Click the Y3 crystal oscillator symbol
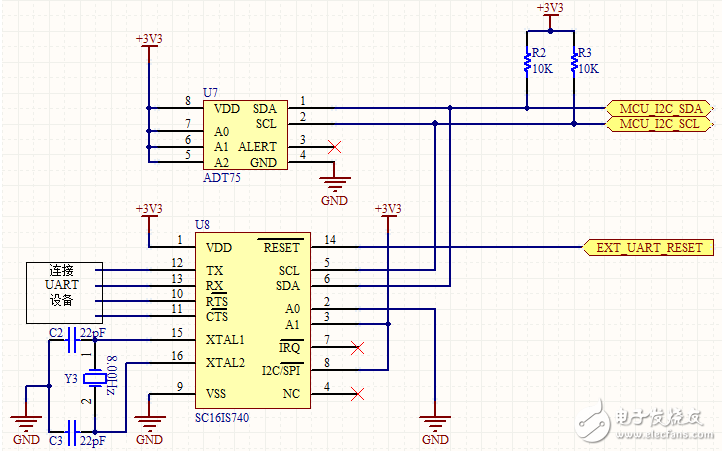 tap(95, 378)
